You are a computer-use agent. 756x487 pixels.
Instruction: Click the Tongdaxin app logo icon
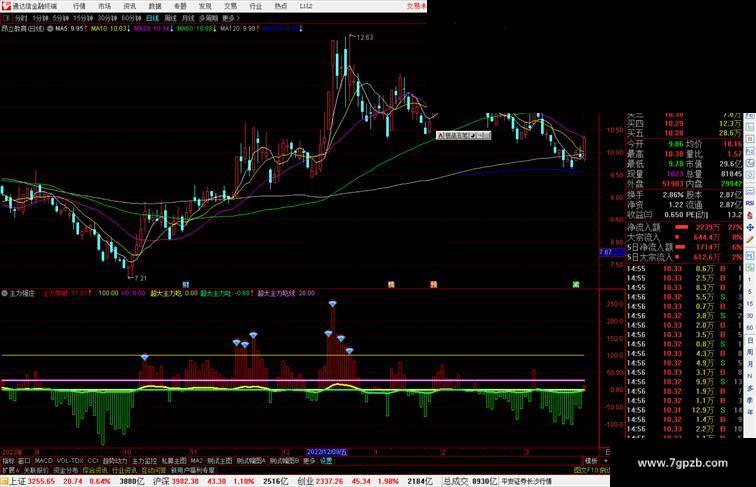6,6
